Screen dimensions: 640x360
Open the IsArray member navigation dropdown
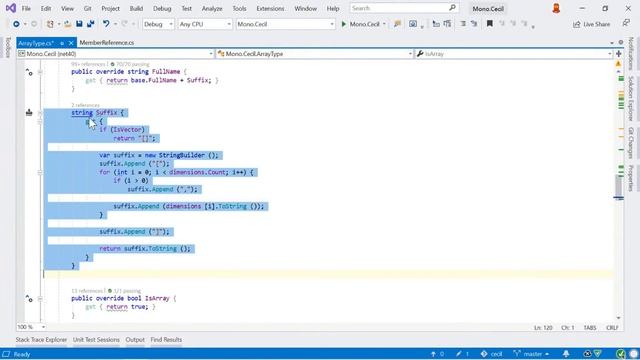514,53
